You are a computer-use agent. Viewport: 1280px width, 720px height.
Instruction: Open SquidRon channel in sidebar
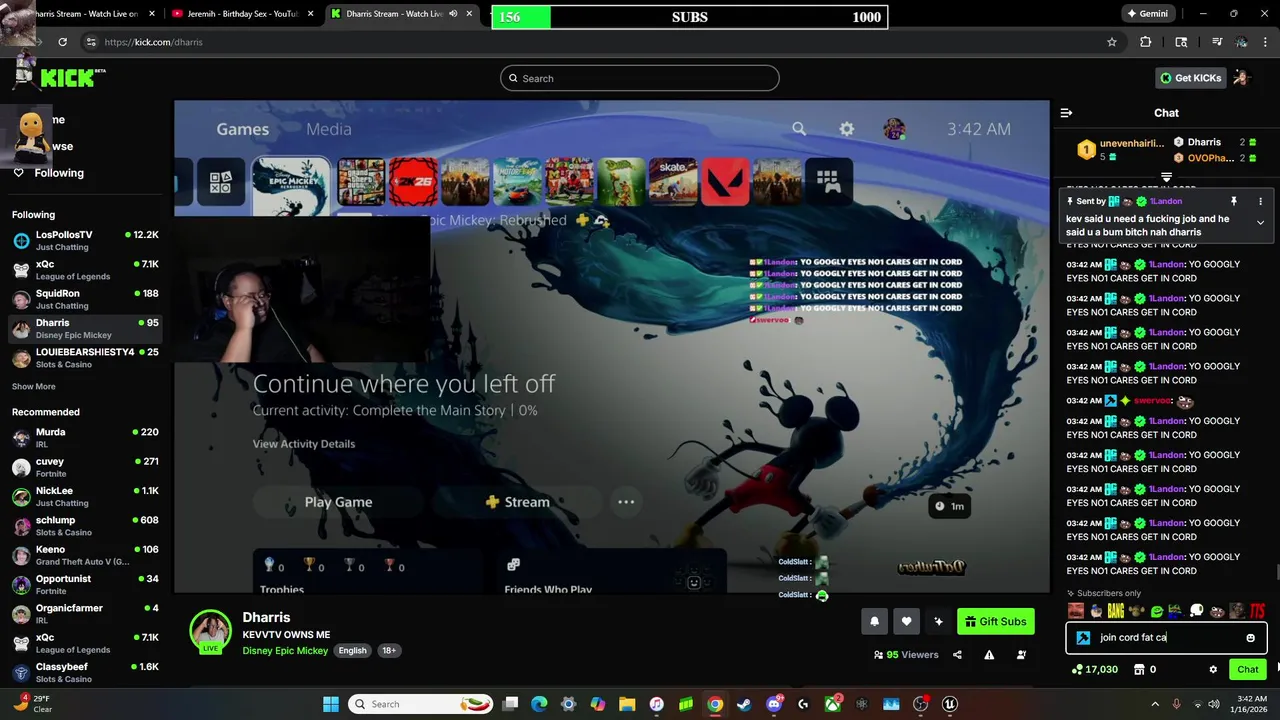[85, 299]
